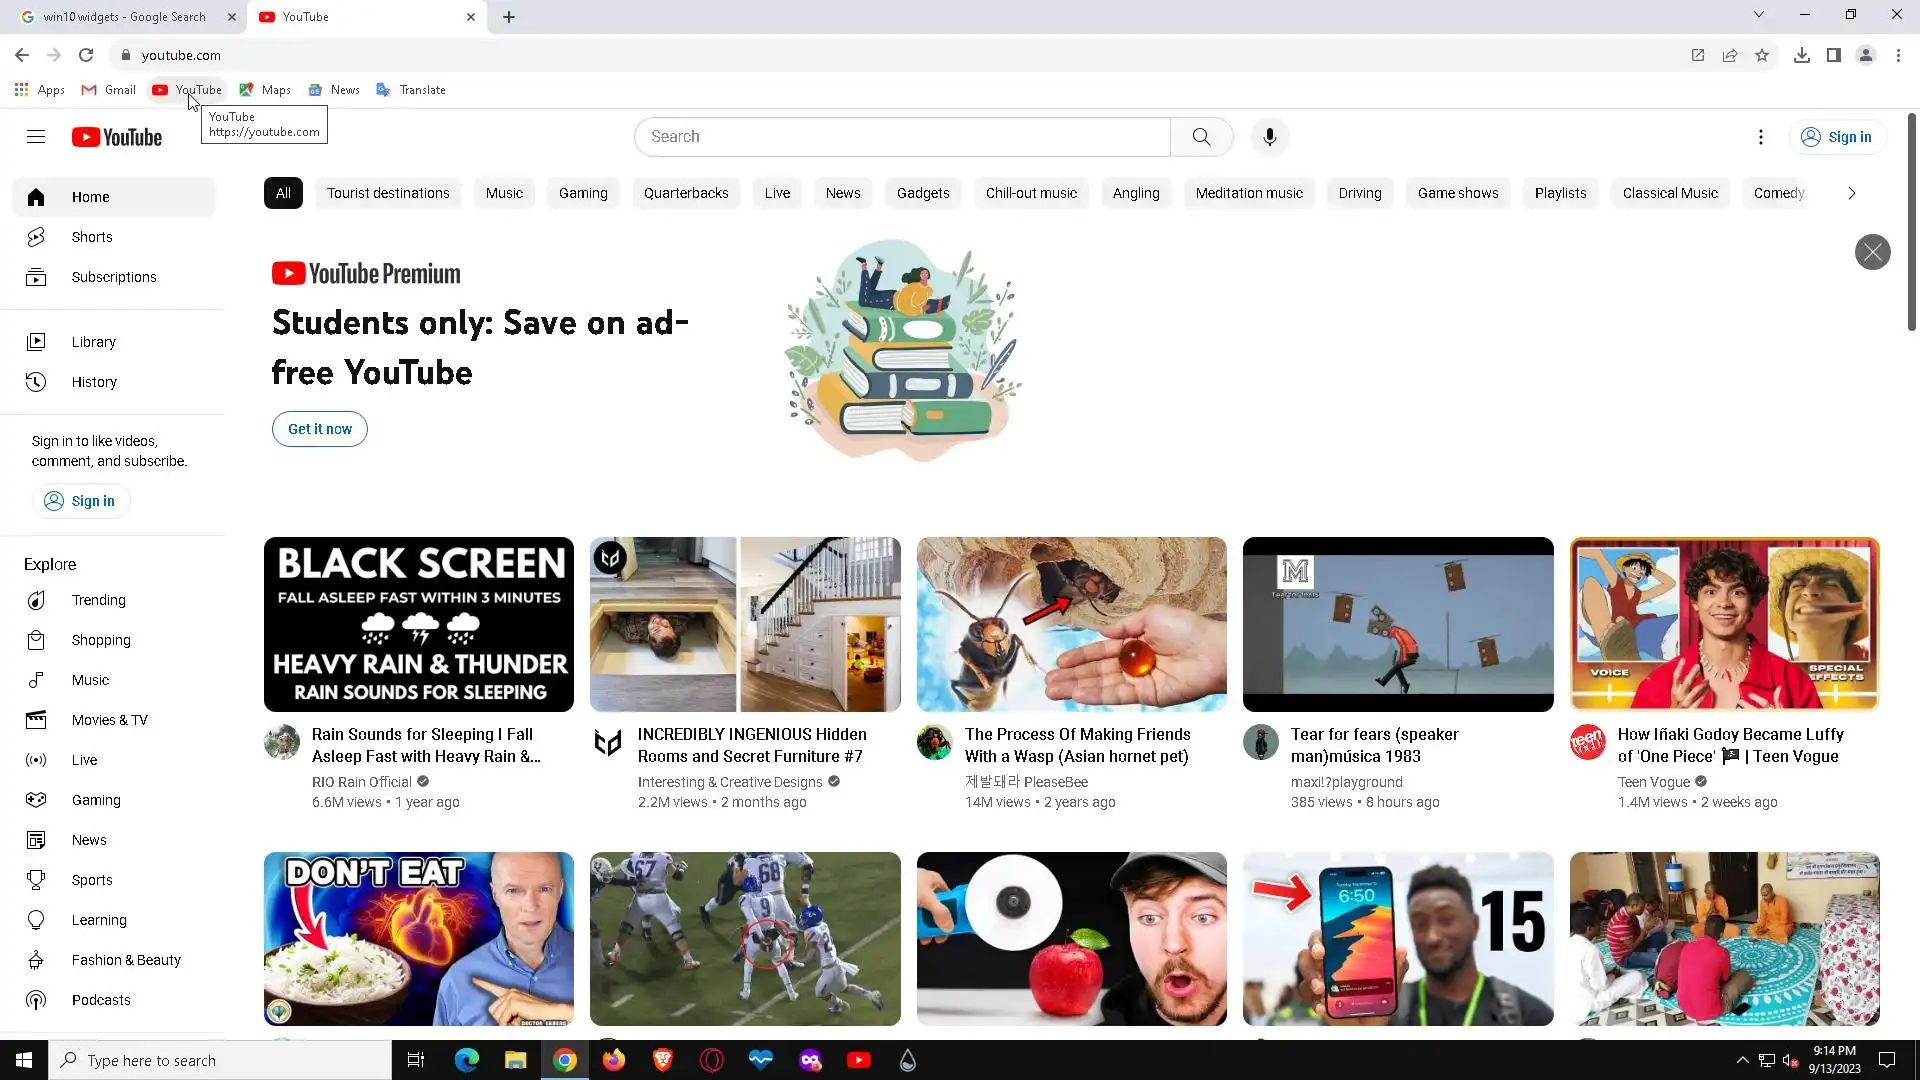Open Trending in the Explore section
This screenshot has height=1080, width=1920.
pyautogui.click(x=98, y=600)
